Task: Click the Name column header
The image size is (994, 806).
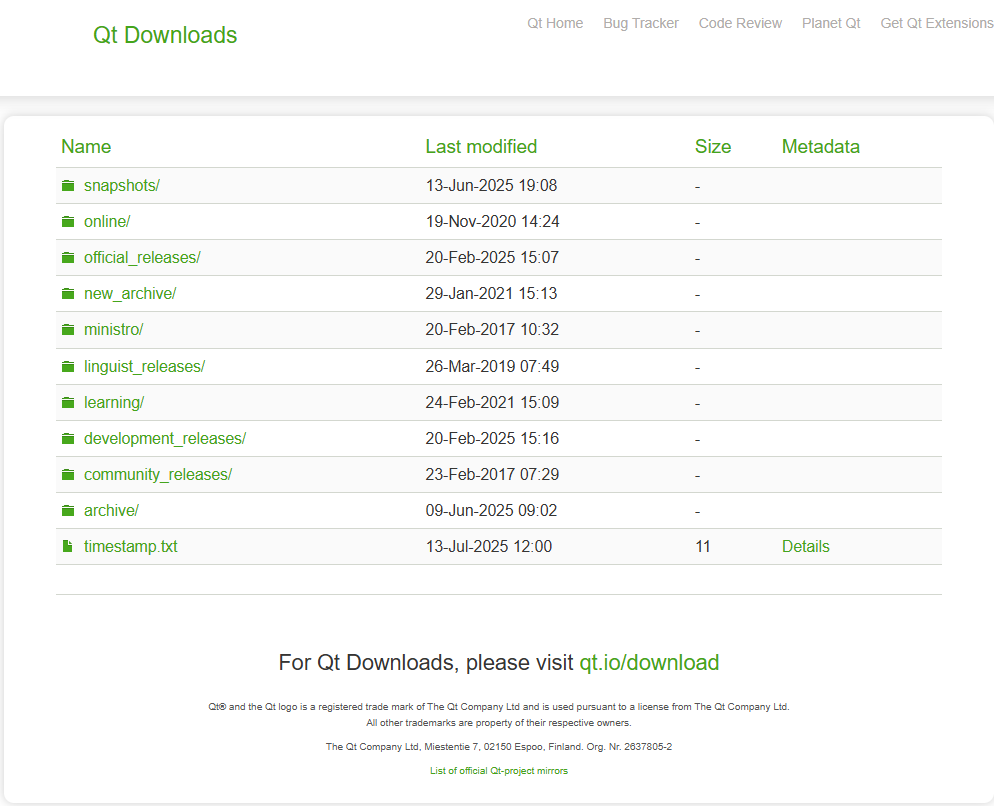Action: [x=86, y=146]
